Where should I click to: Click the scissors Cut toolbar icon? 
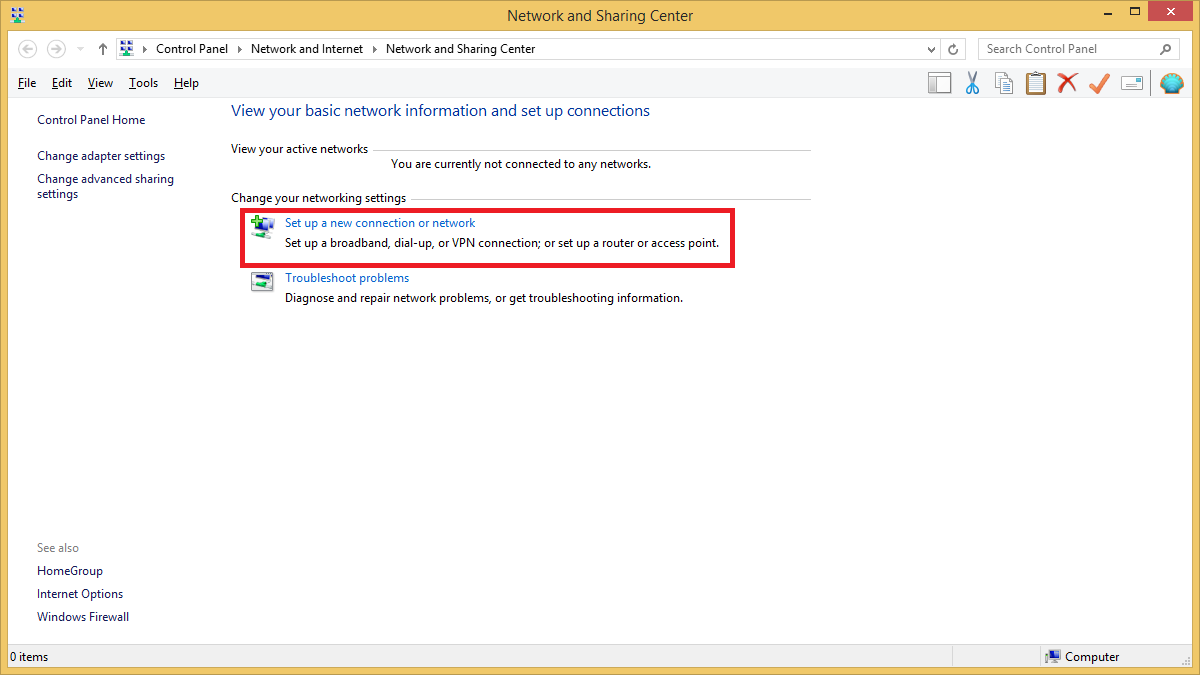pyautogui.click(x=972, y=83)
